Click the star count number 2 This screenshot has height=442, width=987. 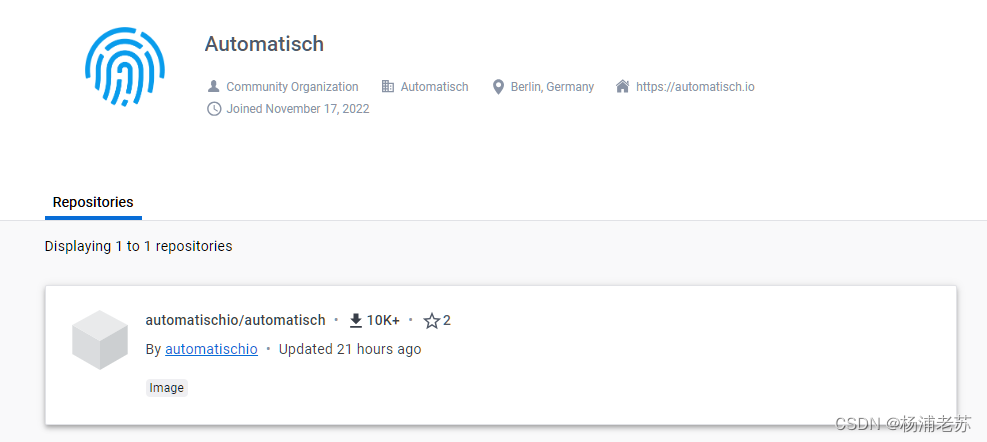(x=446, y=320)
